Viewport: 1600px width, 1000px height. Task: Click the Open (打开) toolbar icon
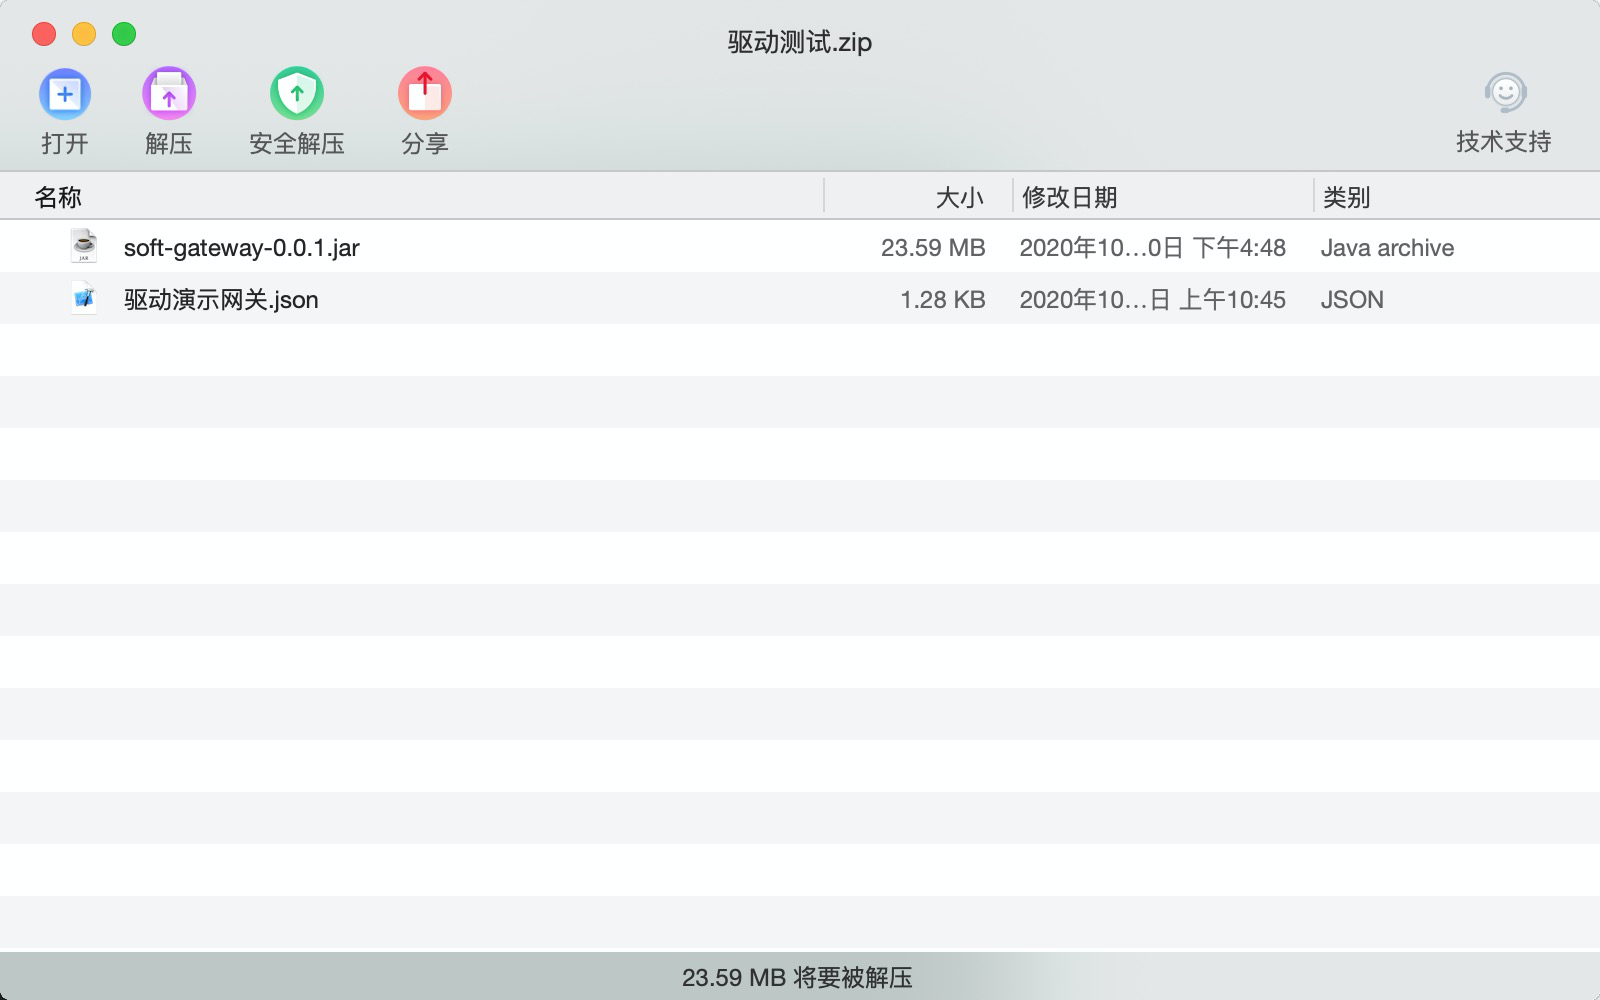coord(65,95)
